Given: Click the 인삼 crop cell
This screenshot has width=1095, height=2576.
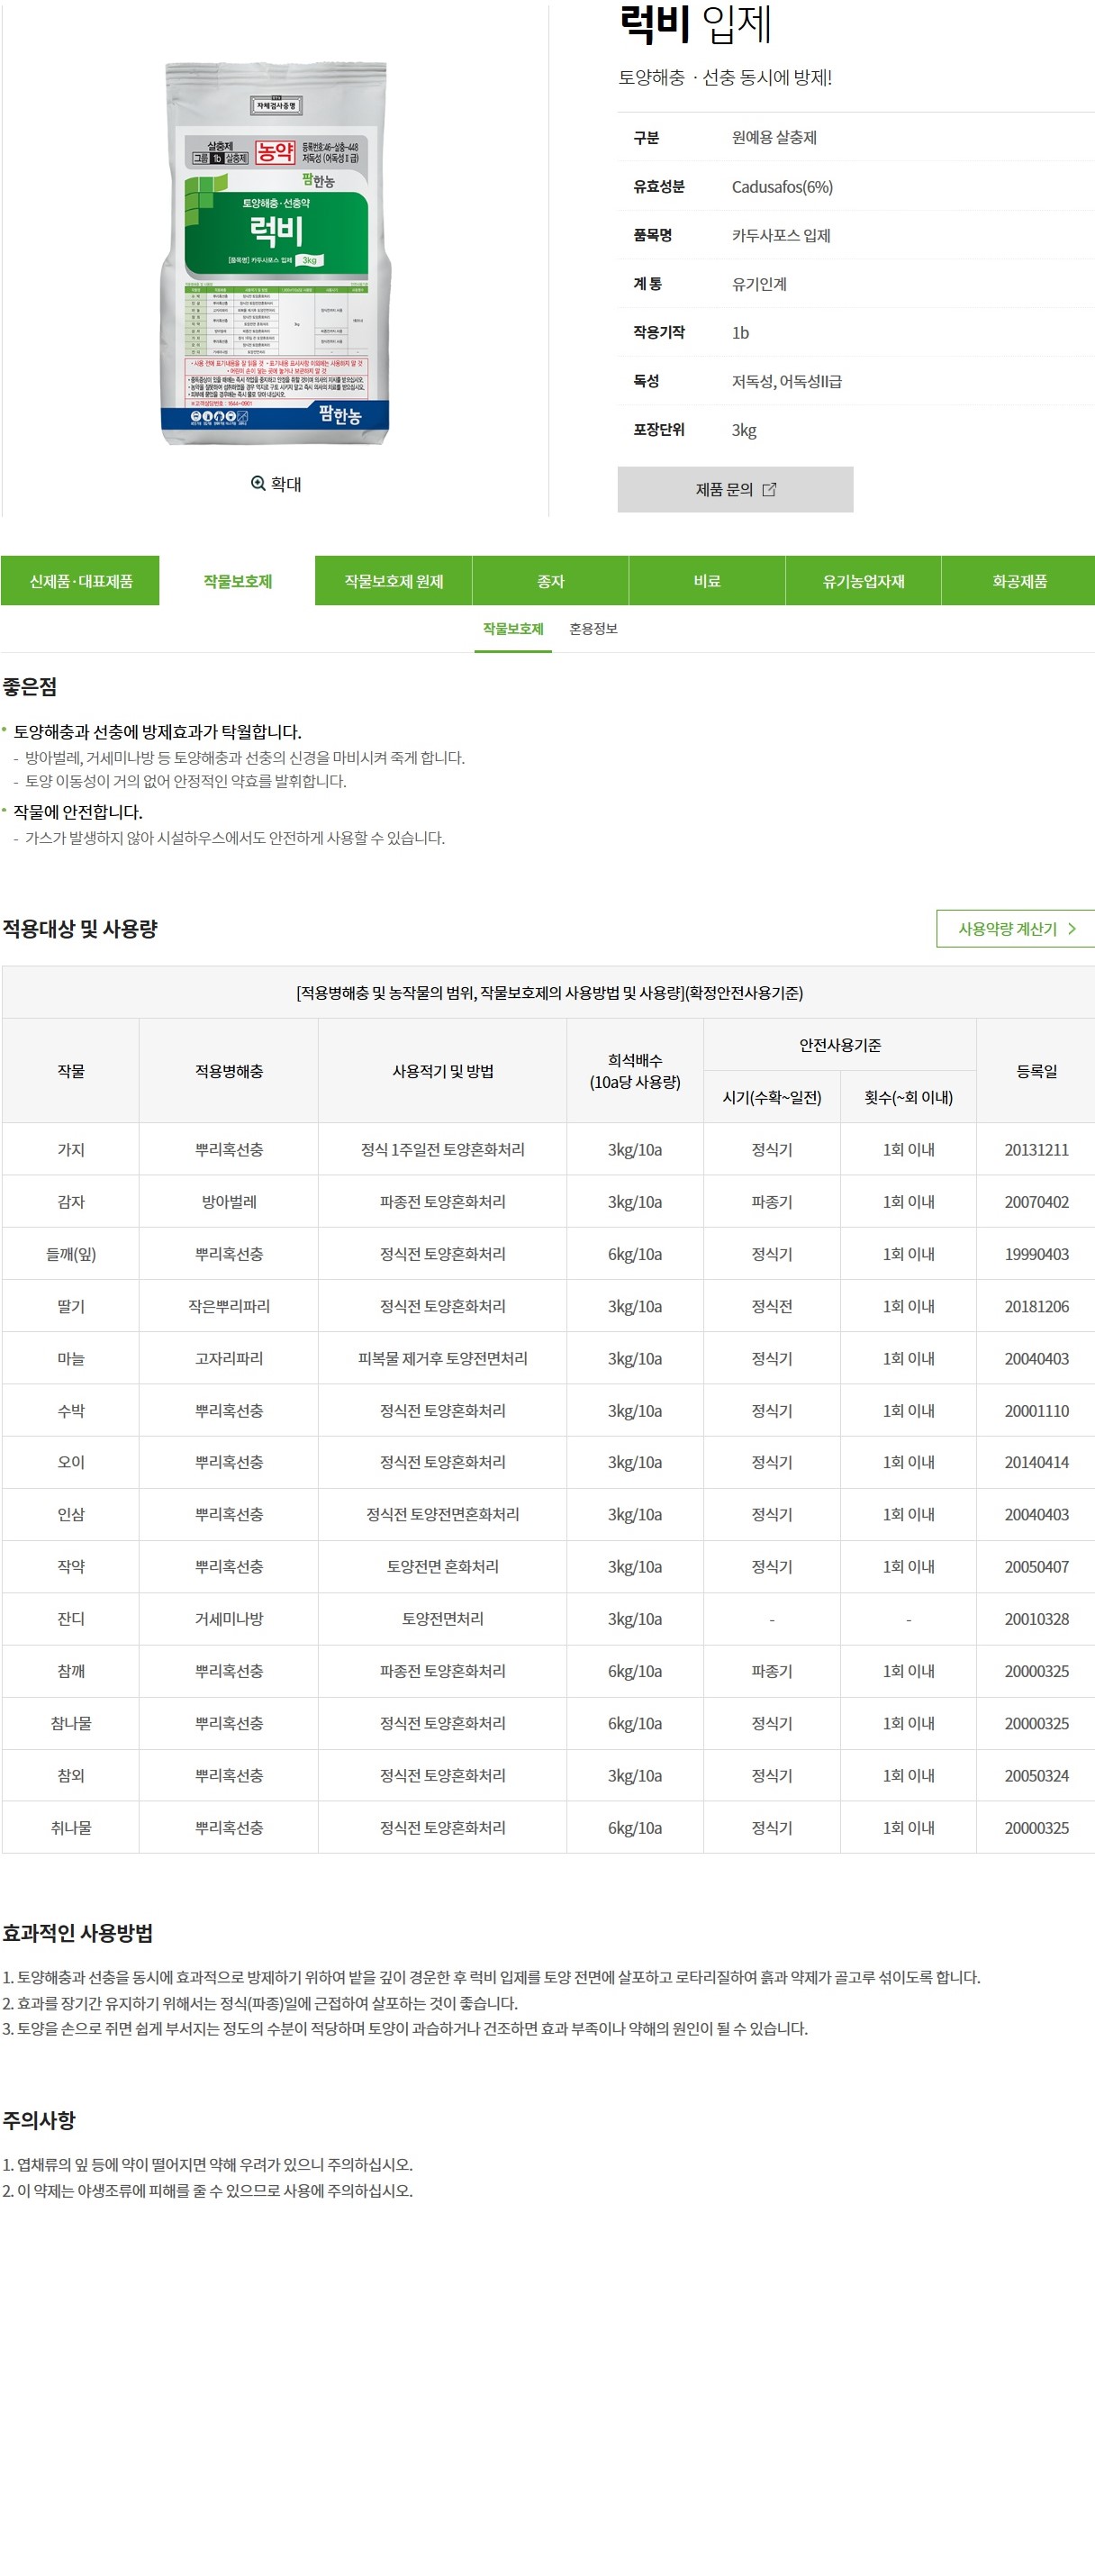Looking at the screenshot, I should coord(71,1515).
